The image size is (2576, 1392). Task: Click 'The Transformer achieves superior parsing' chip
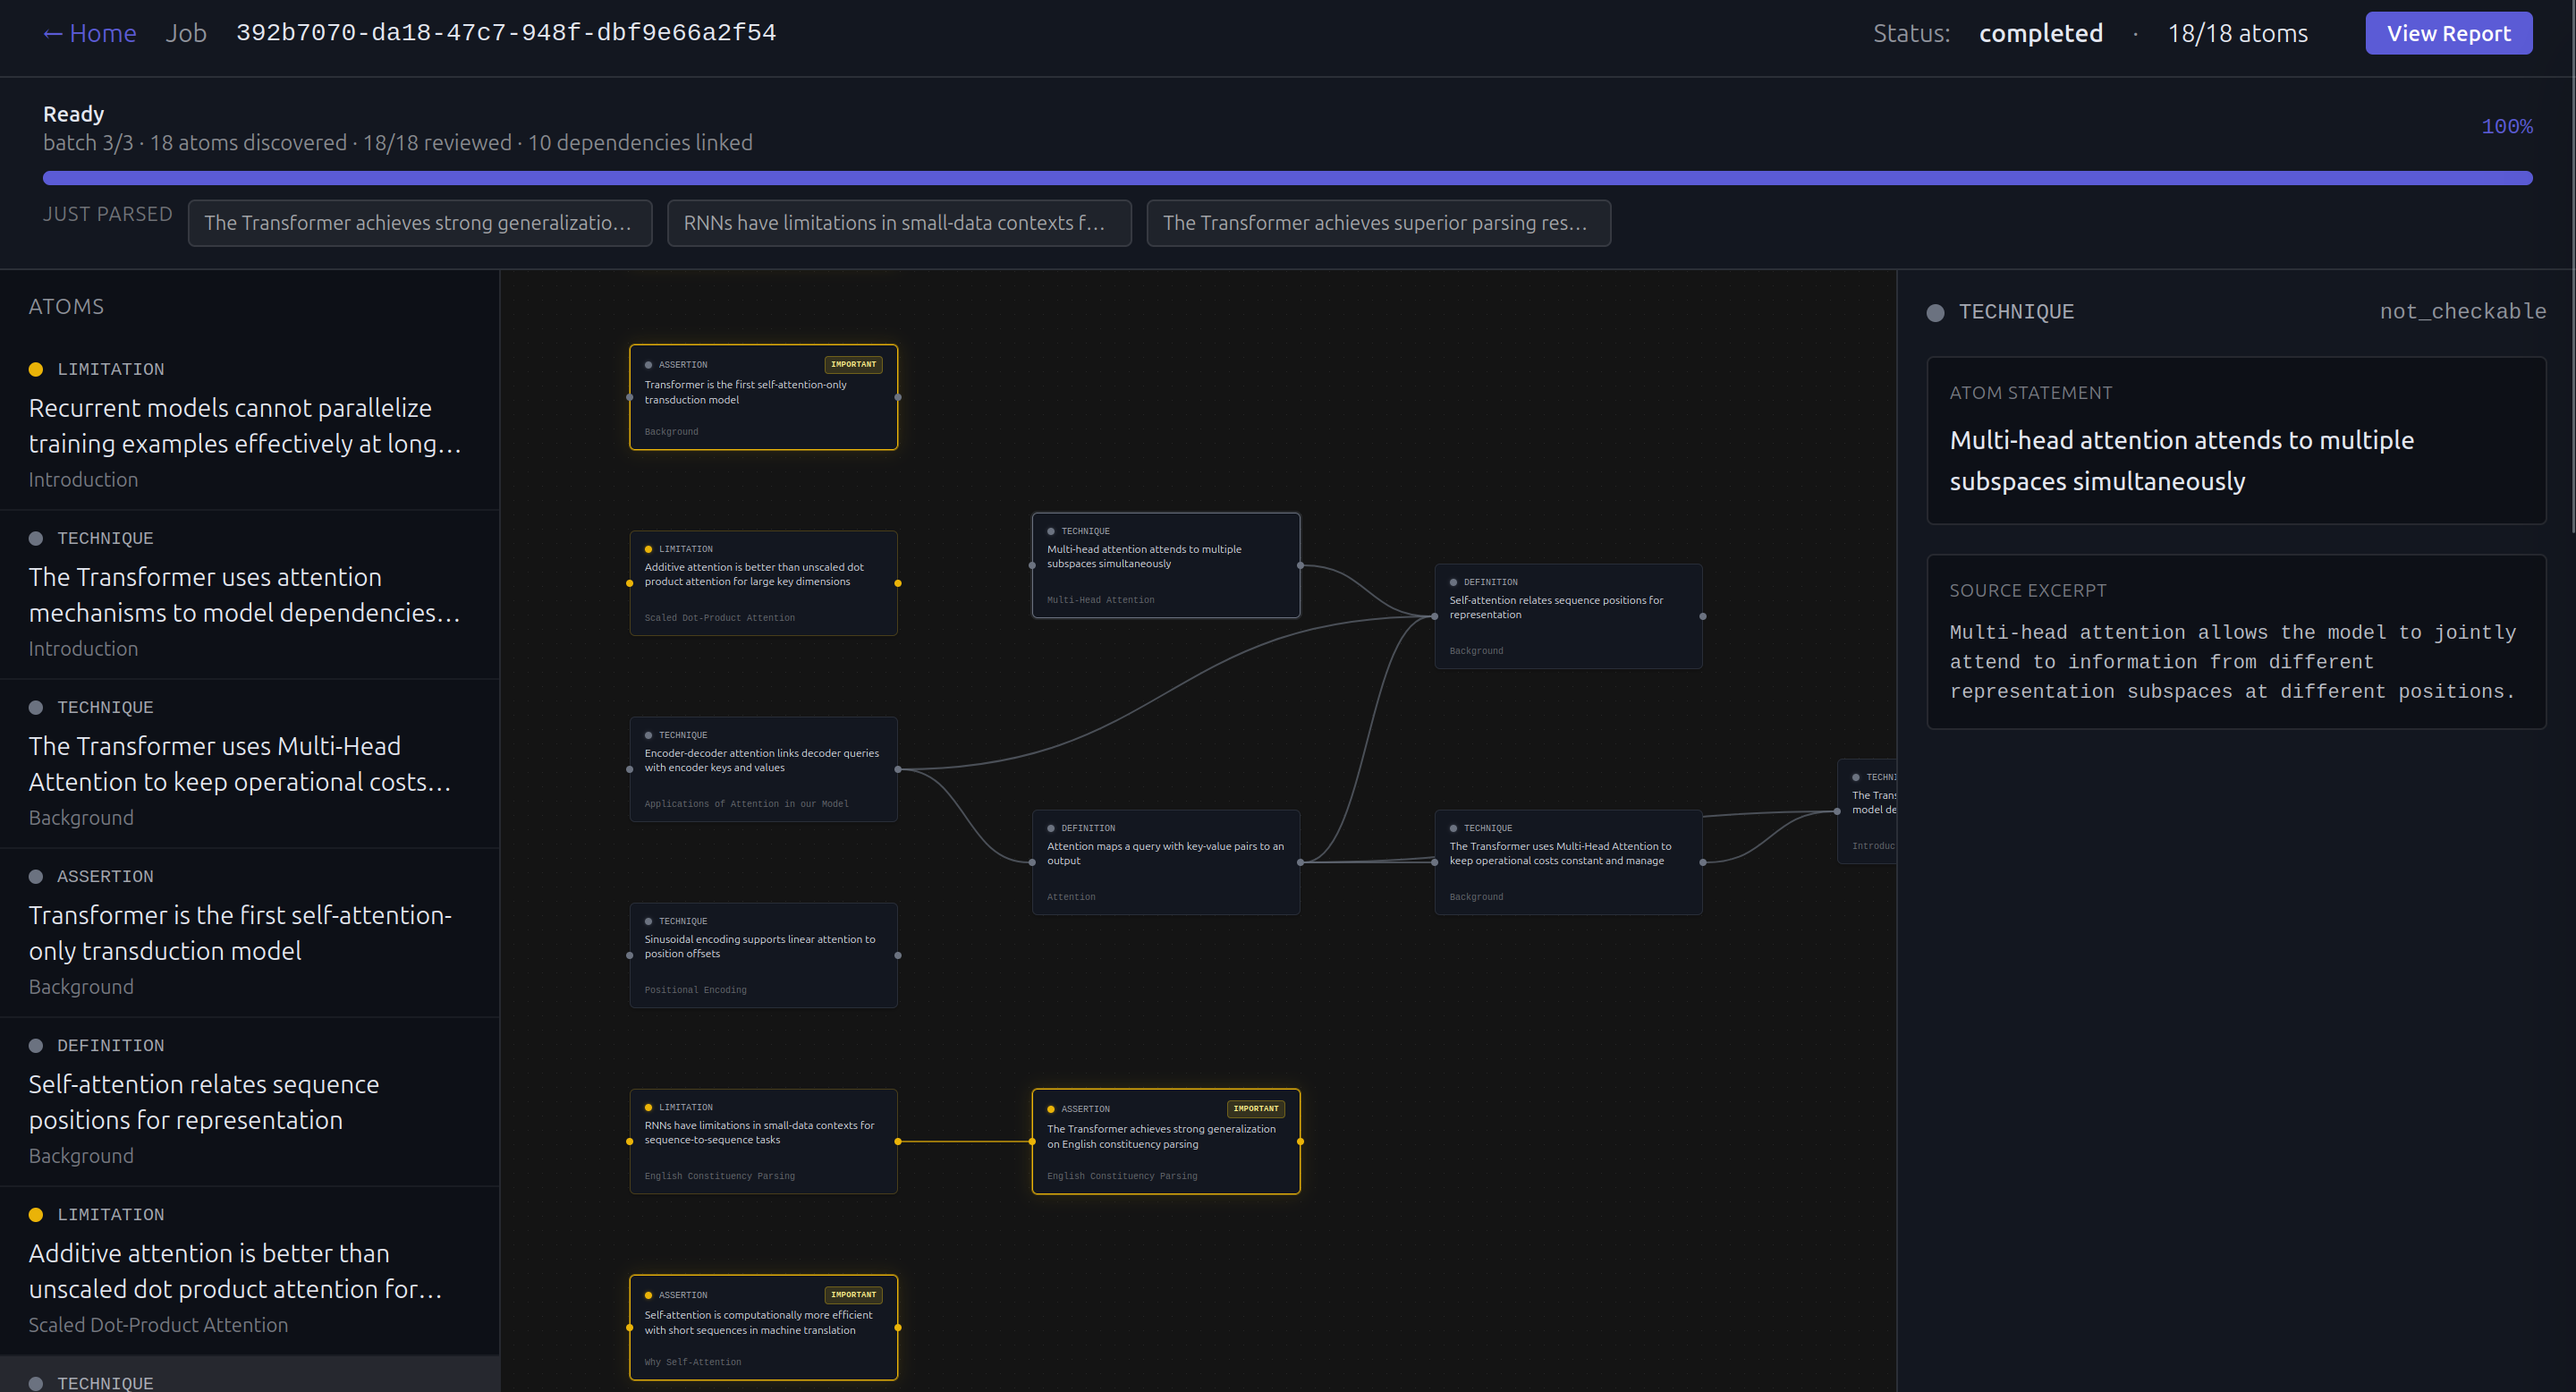pos(1377,223)
